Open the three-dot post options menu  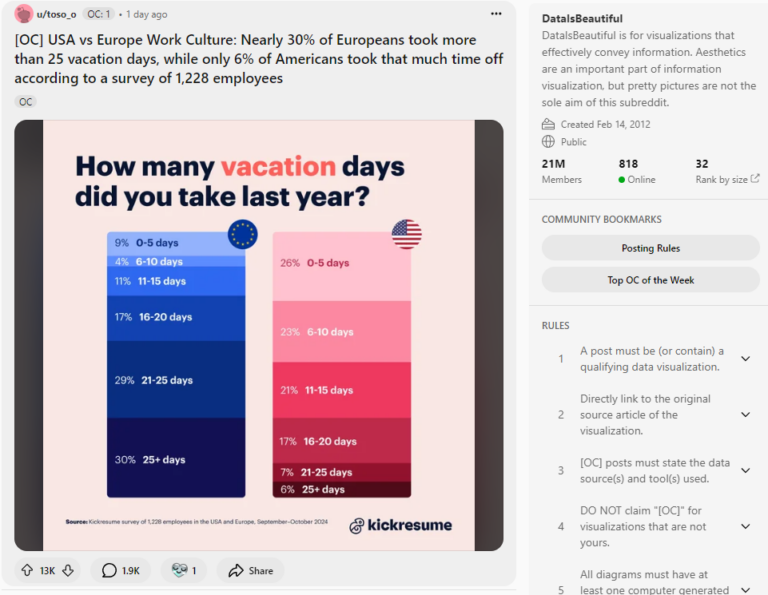(496, 14)
